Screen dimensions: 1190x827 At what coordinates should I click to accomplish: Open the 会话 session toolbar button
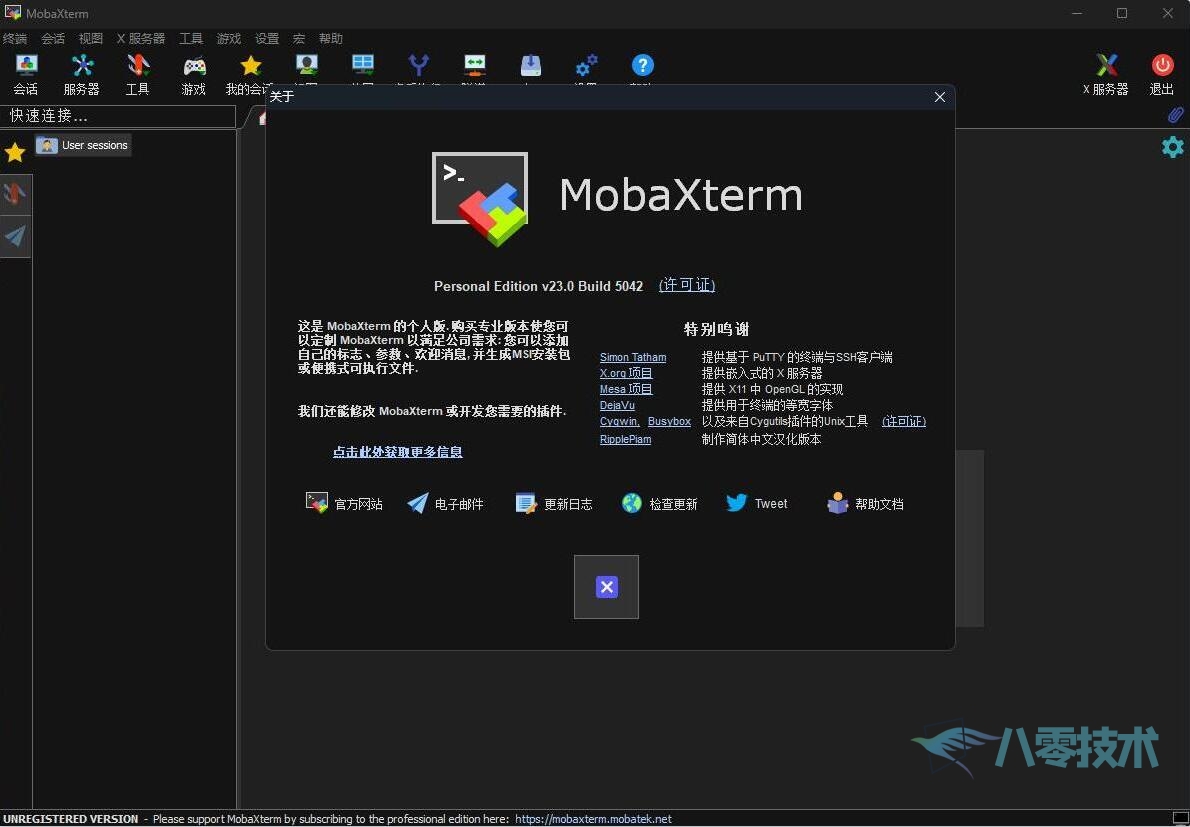26,74
